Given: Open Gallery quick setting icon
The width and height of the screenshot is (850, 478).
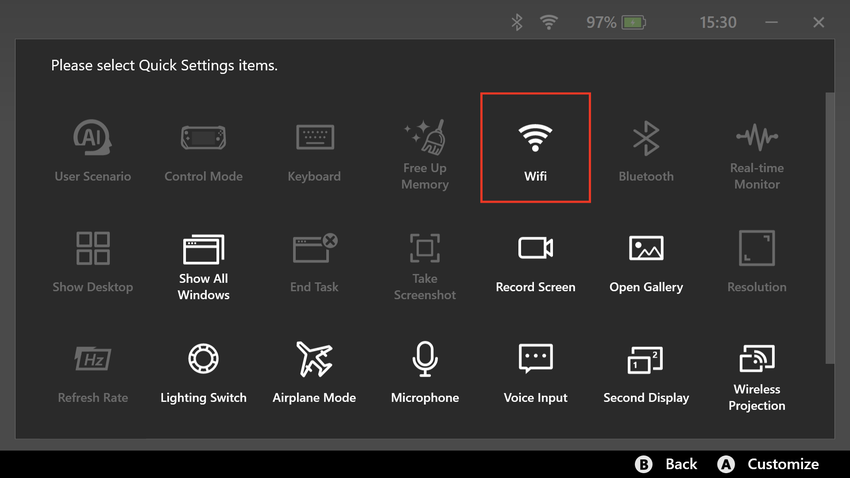Looking at the screenshot, I should [x=646, y=261].
